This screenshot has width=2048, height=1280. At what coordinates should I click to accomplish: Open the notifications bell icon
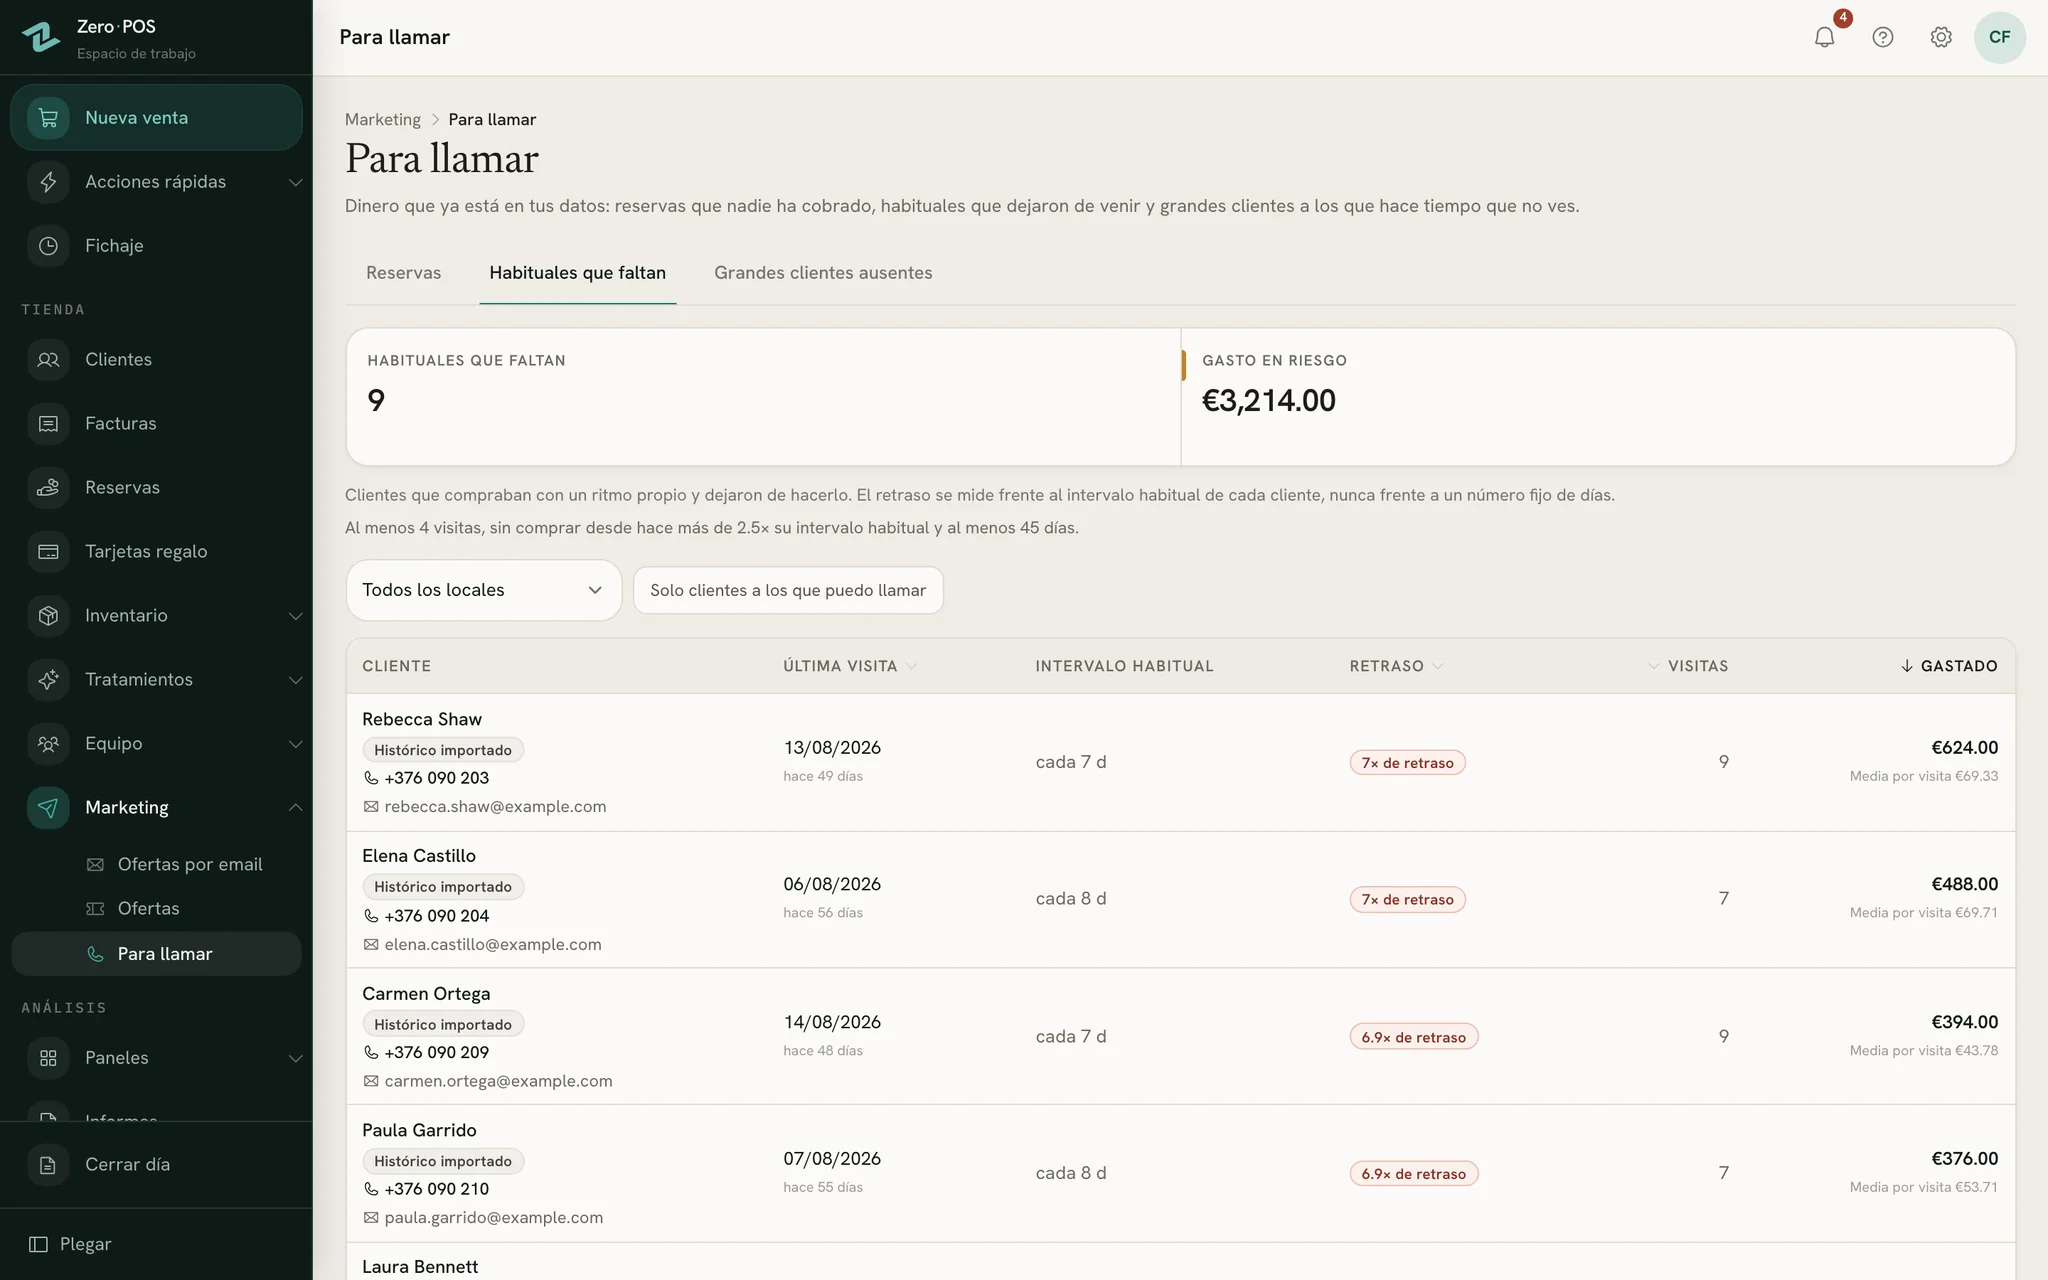pyautogui.click(x=1824, y=37)
